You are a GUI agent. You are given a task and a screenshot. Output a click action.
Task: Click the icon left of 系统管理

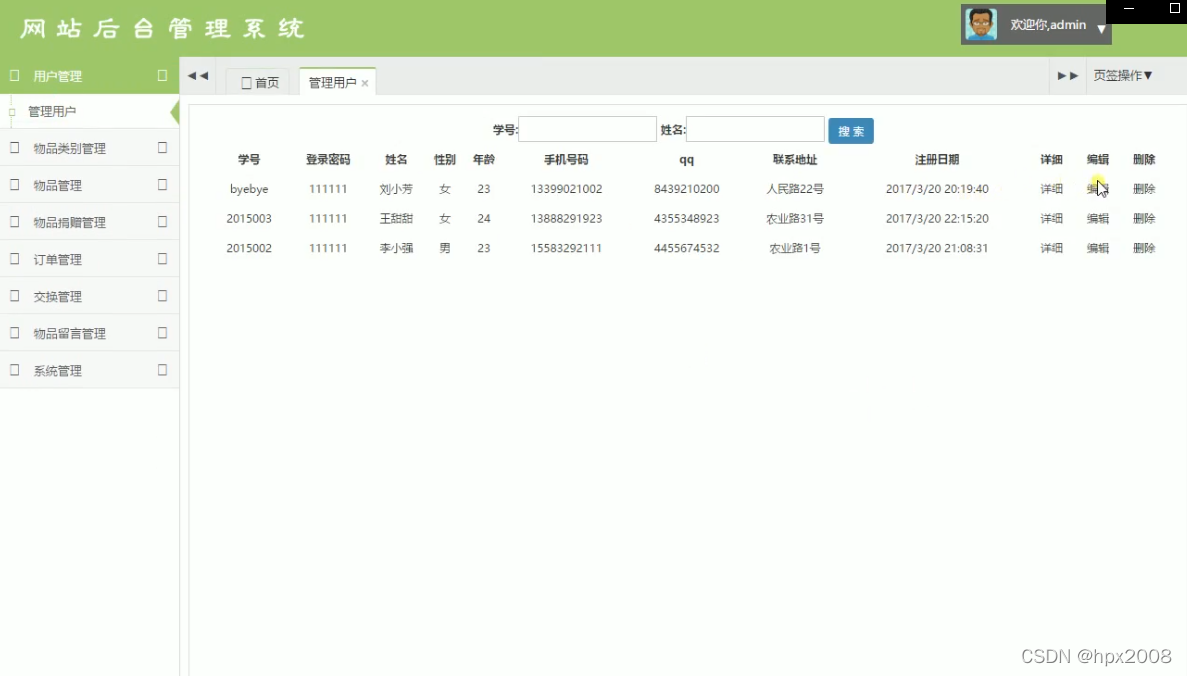pyautogui.click(x=14, y=370)
